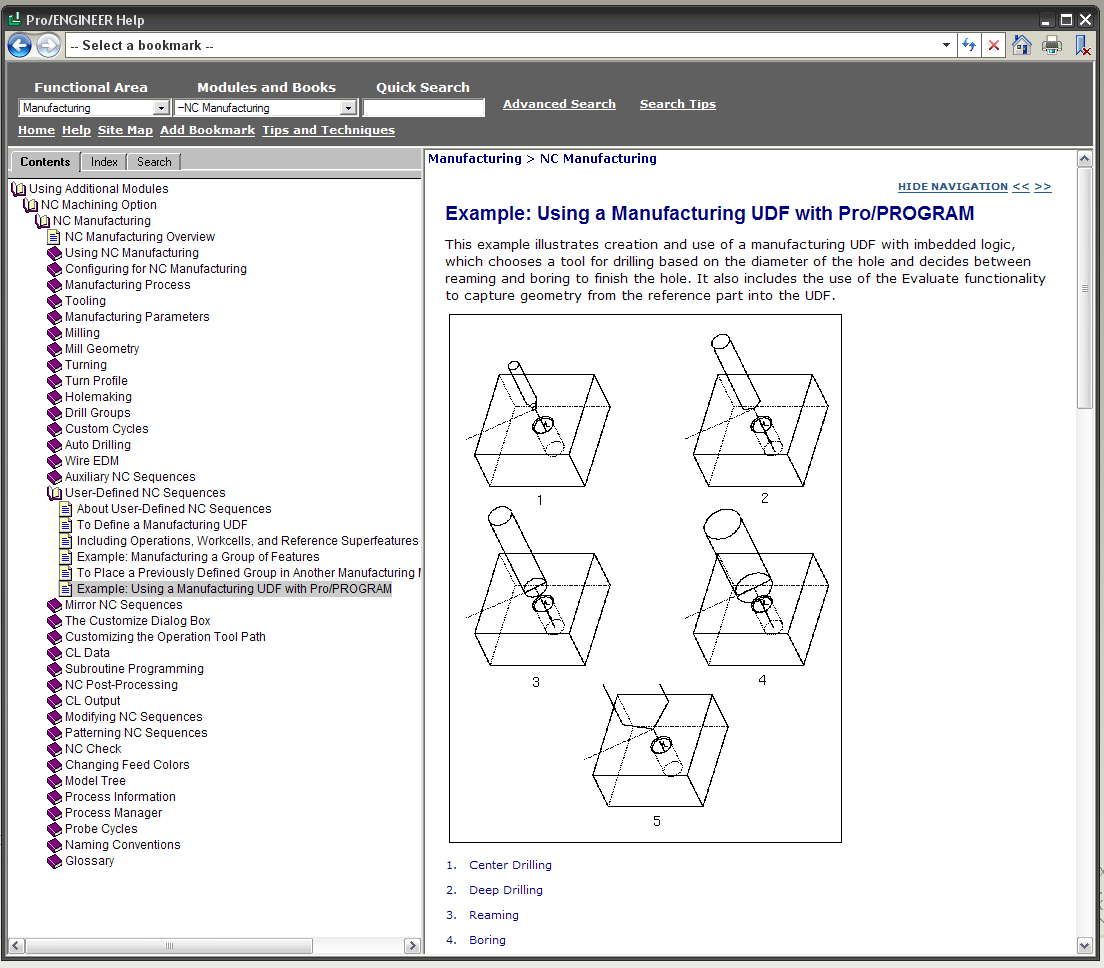Expand the Holemaking book icon
1104x968 pixels.
click(54, 397)
